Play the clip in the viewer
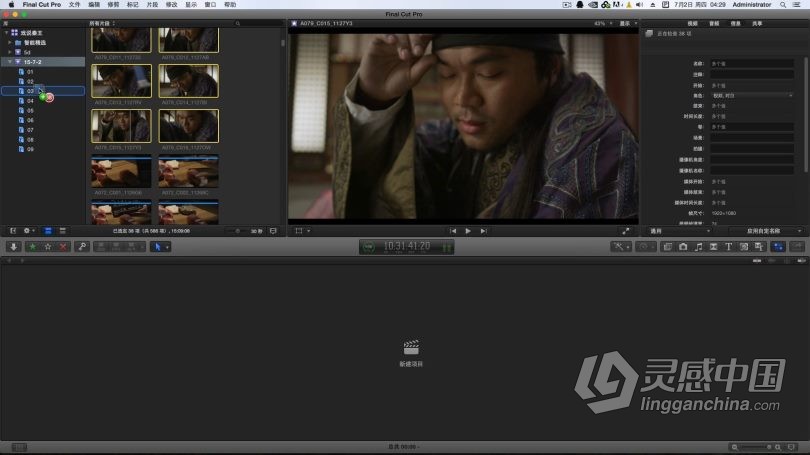Viewport: 810px width, 455px height. pos(468,231)
